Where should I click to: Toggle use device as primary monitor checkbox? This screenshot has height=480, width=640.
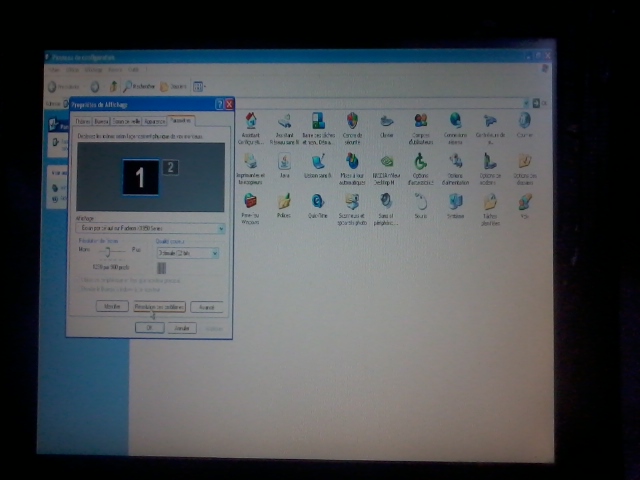click(x=80, y=280)
